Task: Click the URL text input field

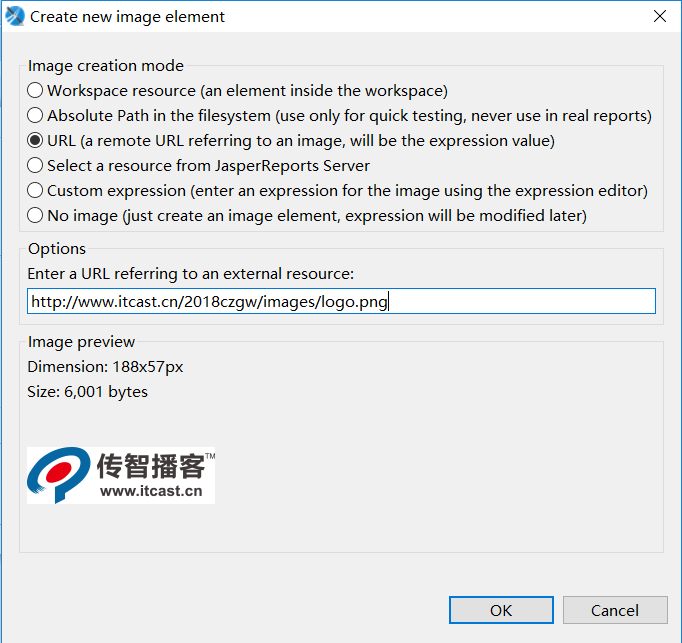Action: coord(341,301)
